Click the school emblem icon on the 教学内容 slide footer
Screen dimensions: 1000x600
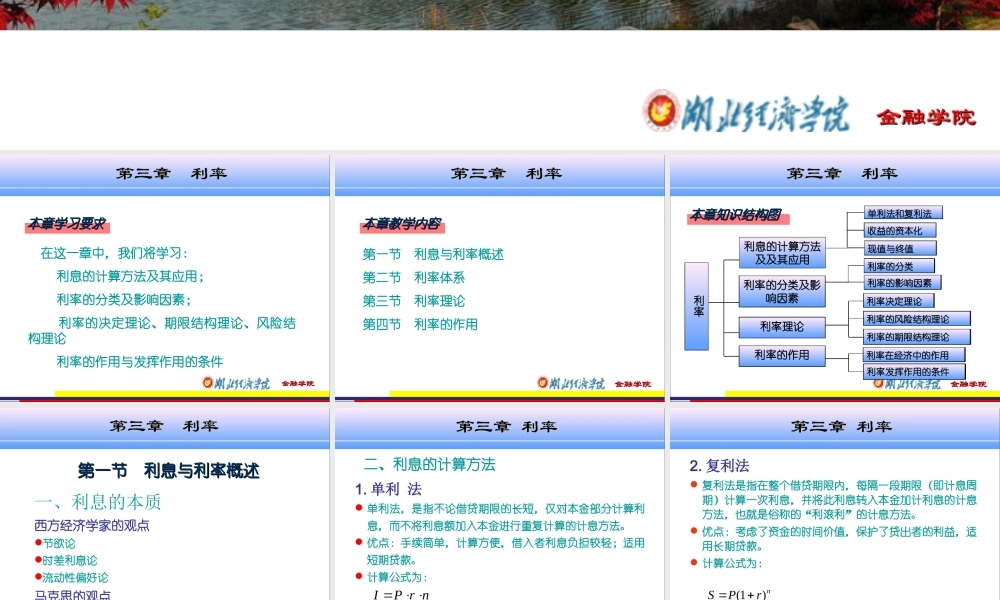[544, 383]
